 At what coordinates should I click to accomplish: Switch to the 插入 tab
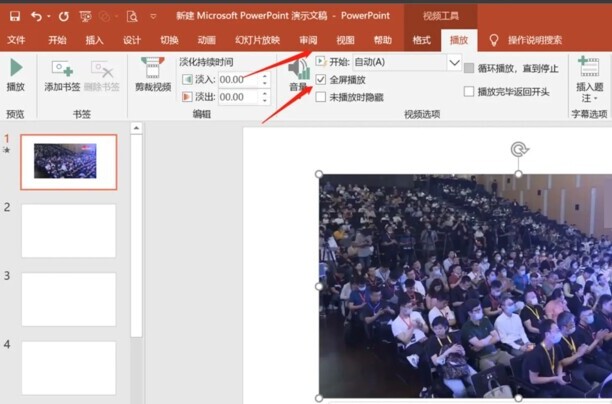[94, 40]
